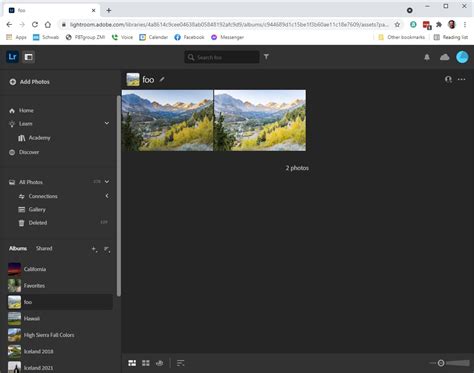Switch to detail view icon
Screen dimensions: 474x373
tap(160, 363)
